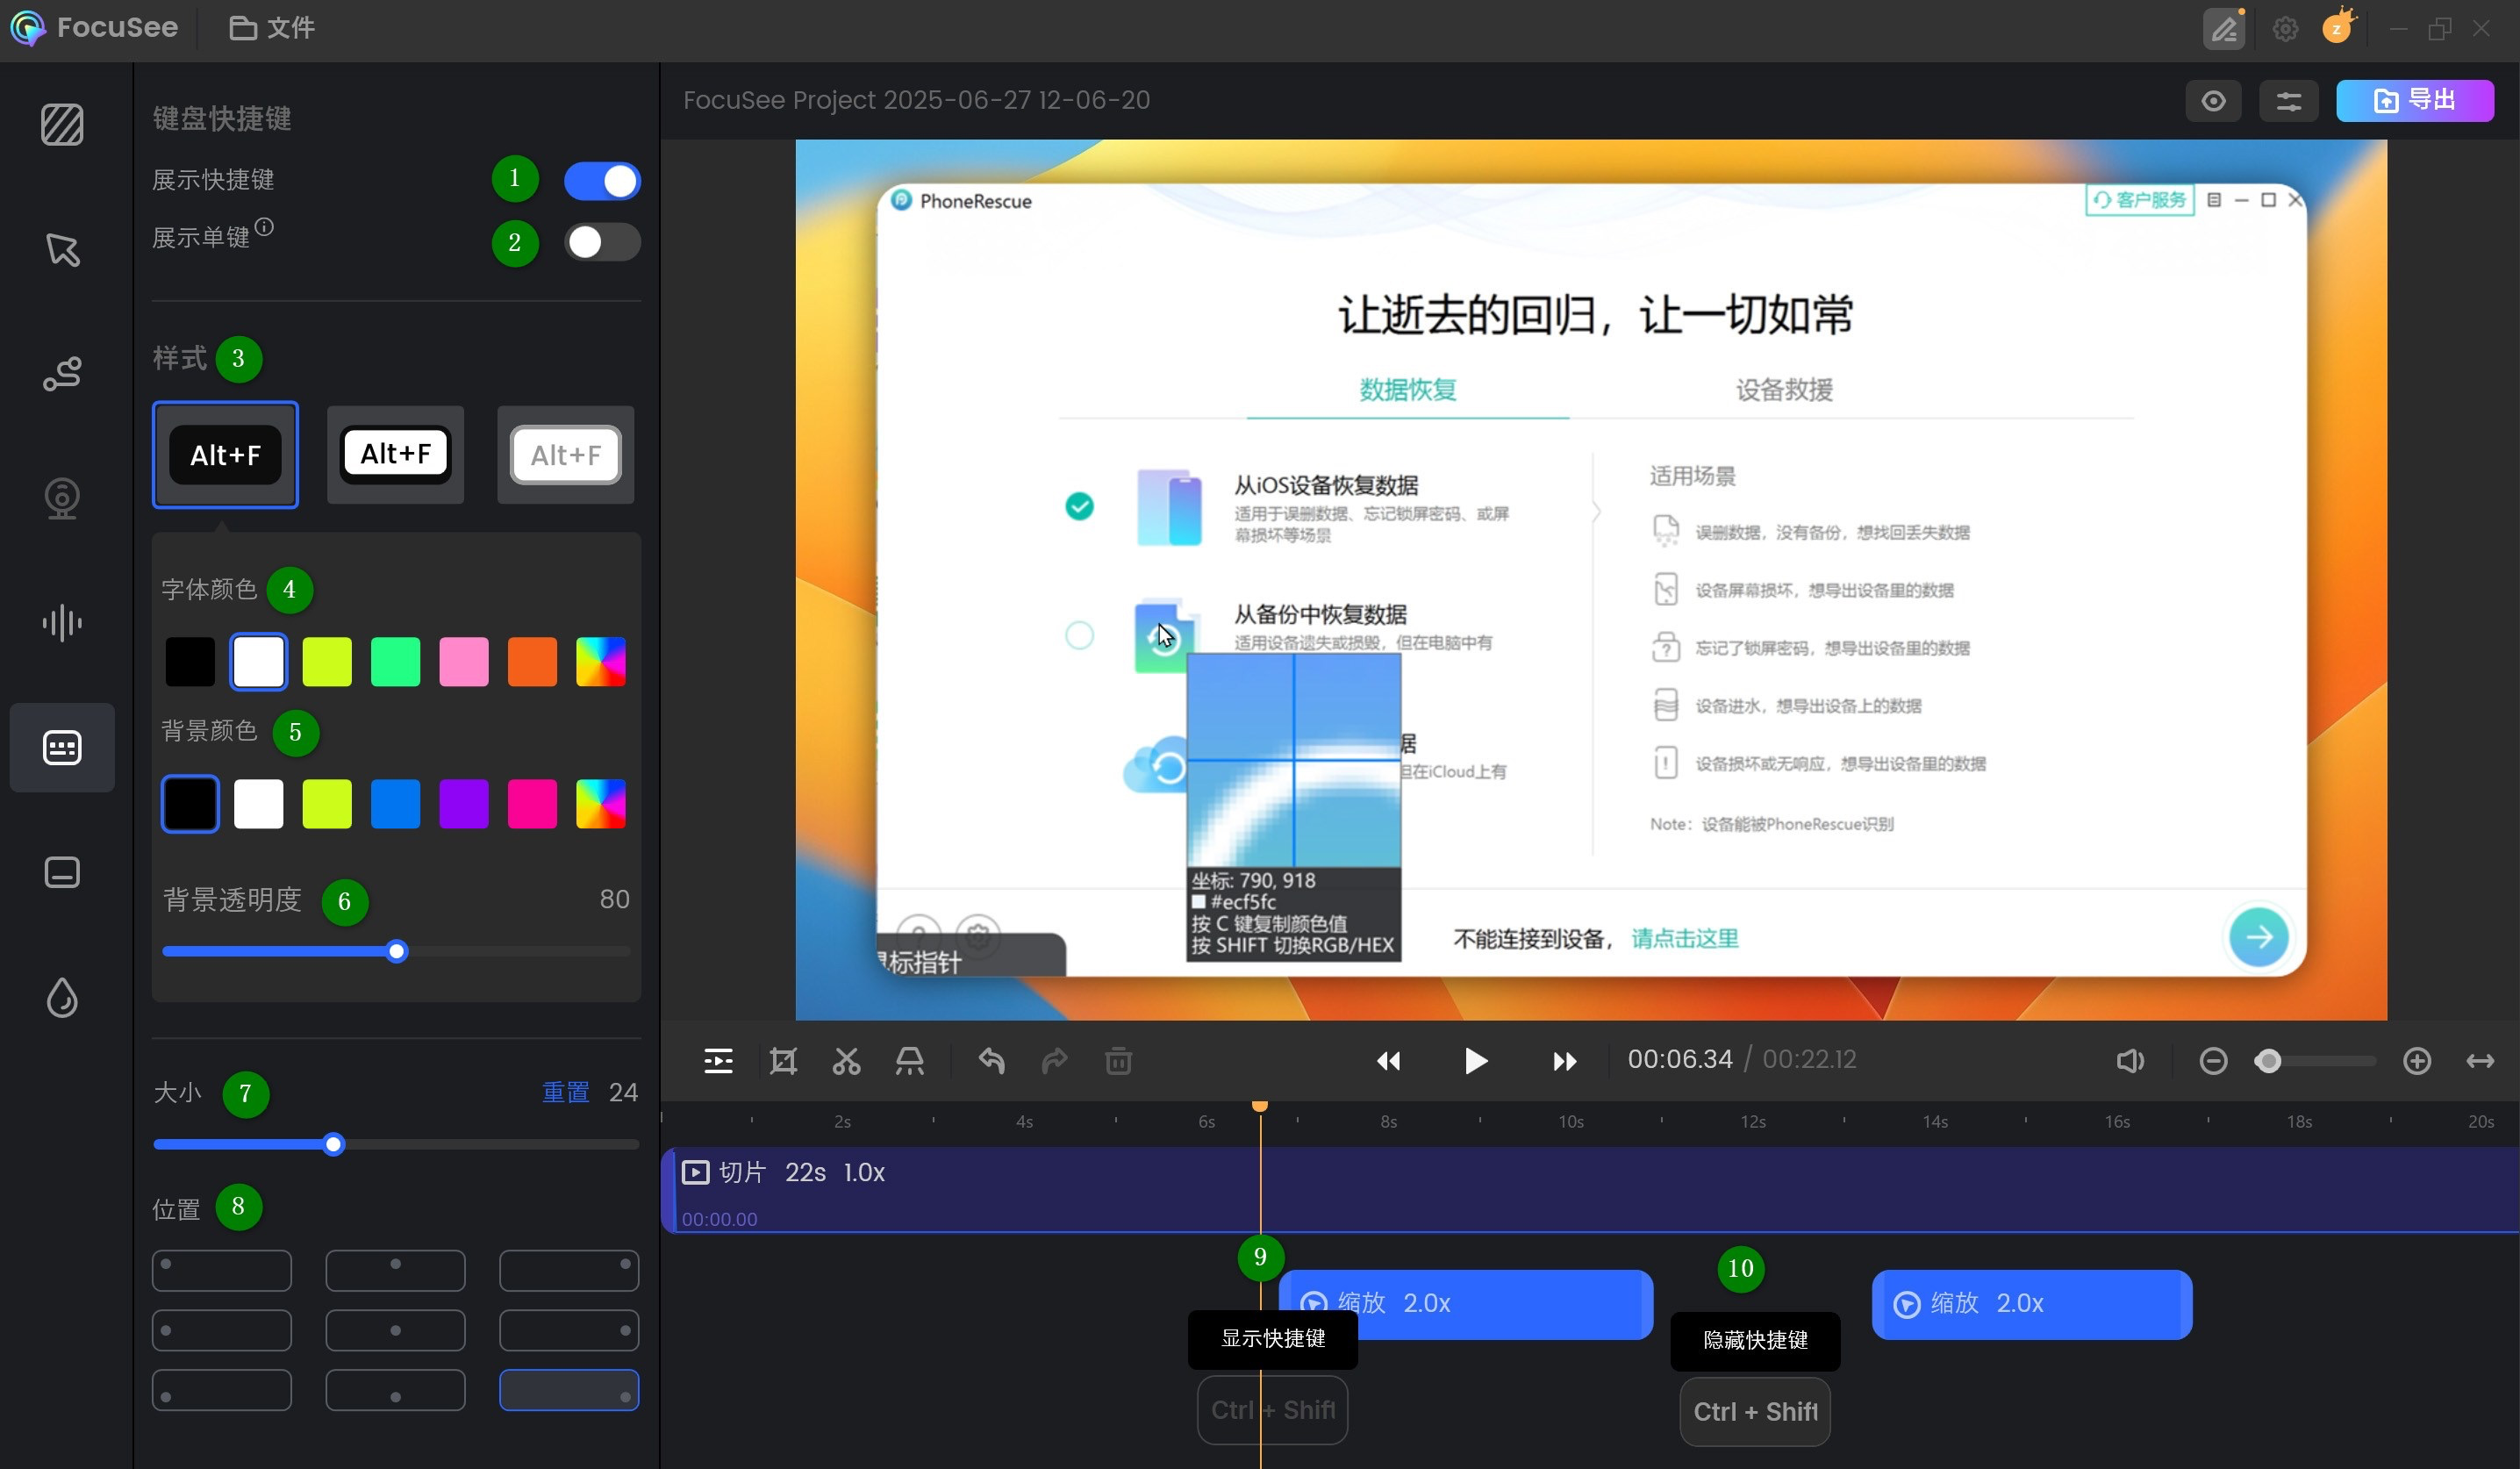
Task: Adjust the 大小 size slider handle
Action: (x=334, y=1144)
